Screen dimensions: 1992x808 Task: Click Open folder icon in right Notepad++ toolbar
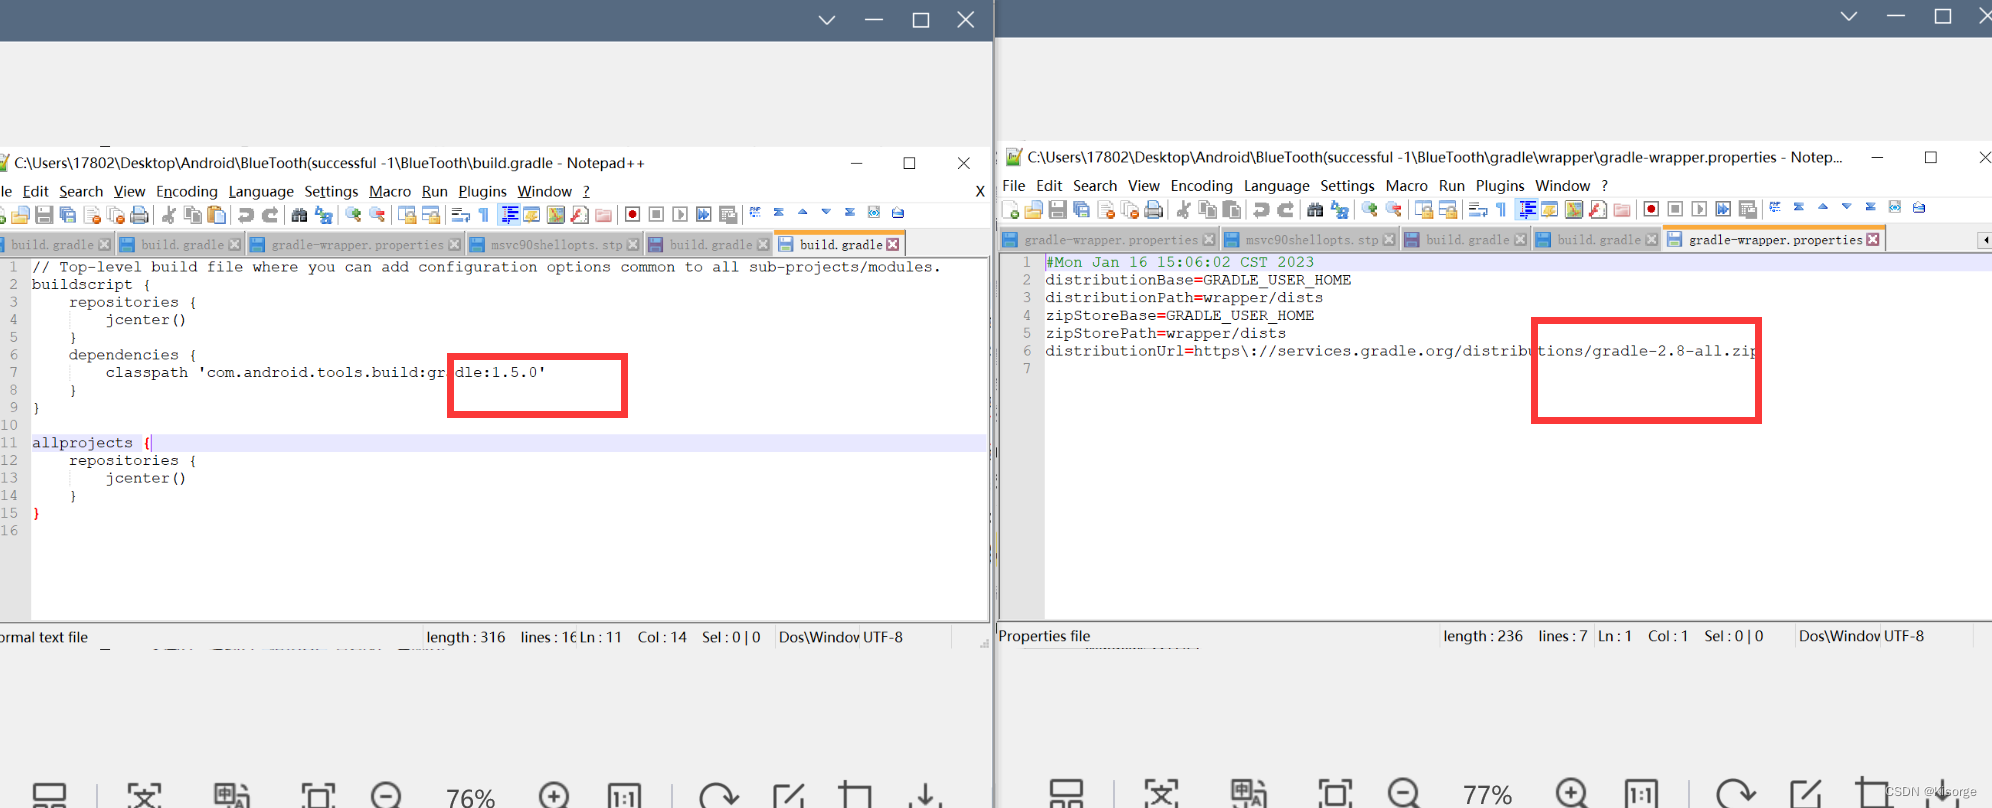pyautogui.click(x=1034, y=209)
